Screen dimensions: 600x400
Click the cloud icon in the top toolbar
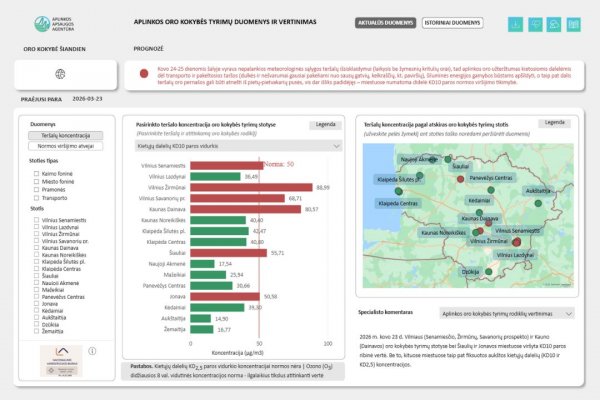554,24
